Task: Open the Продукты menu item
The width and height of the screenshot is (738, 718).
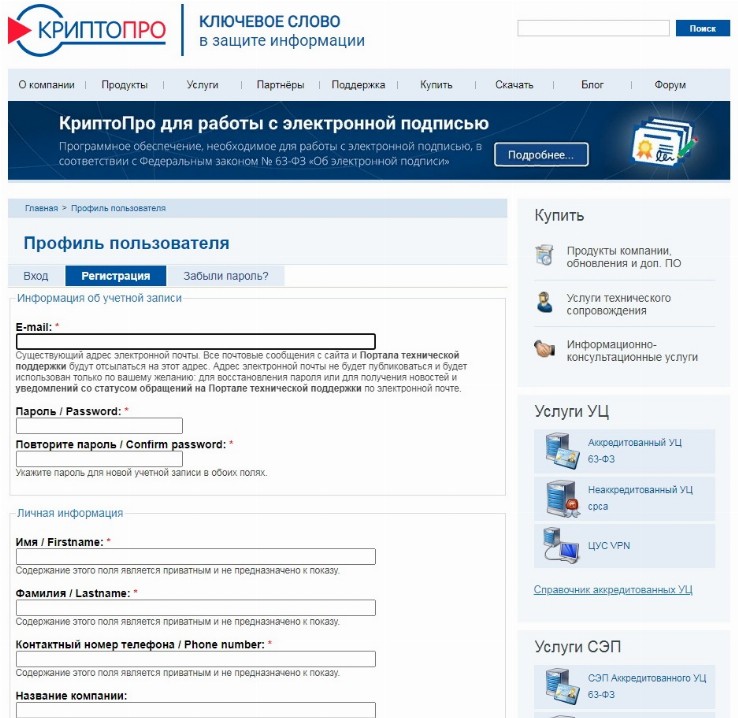Action: (x=124, y=85)
